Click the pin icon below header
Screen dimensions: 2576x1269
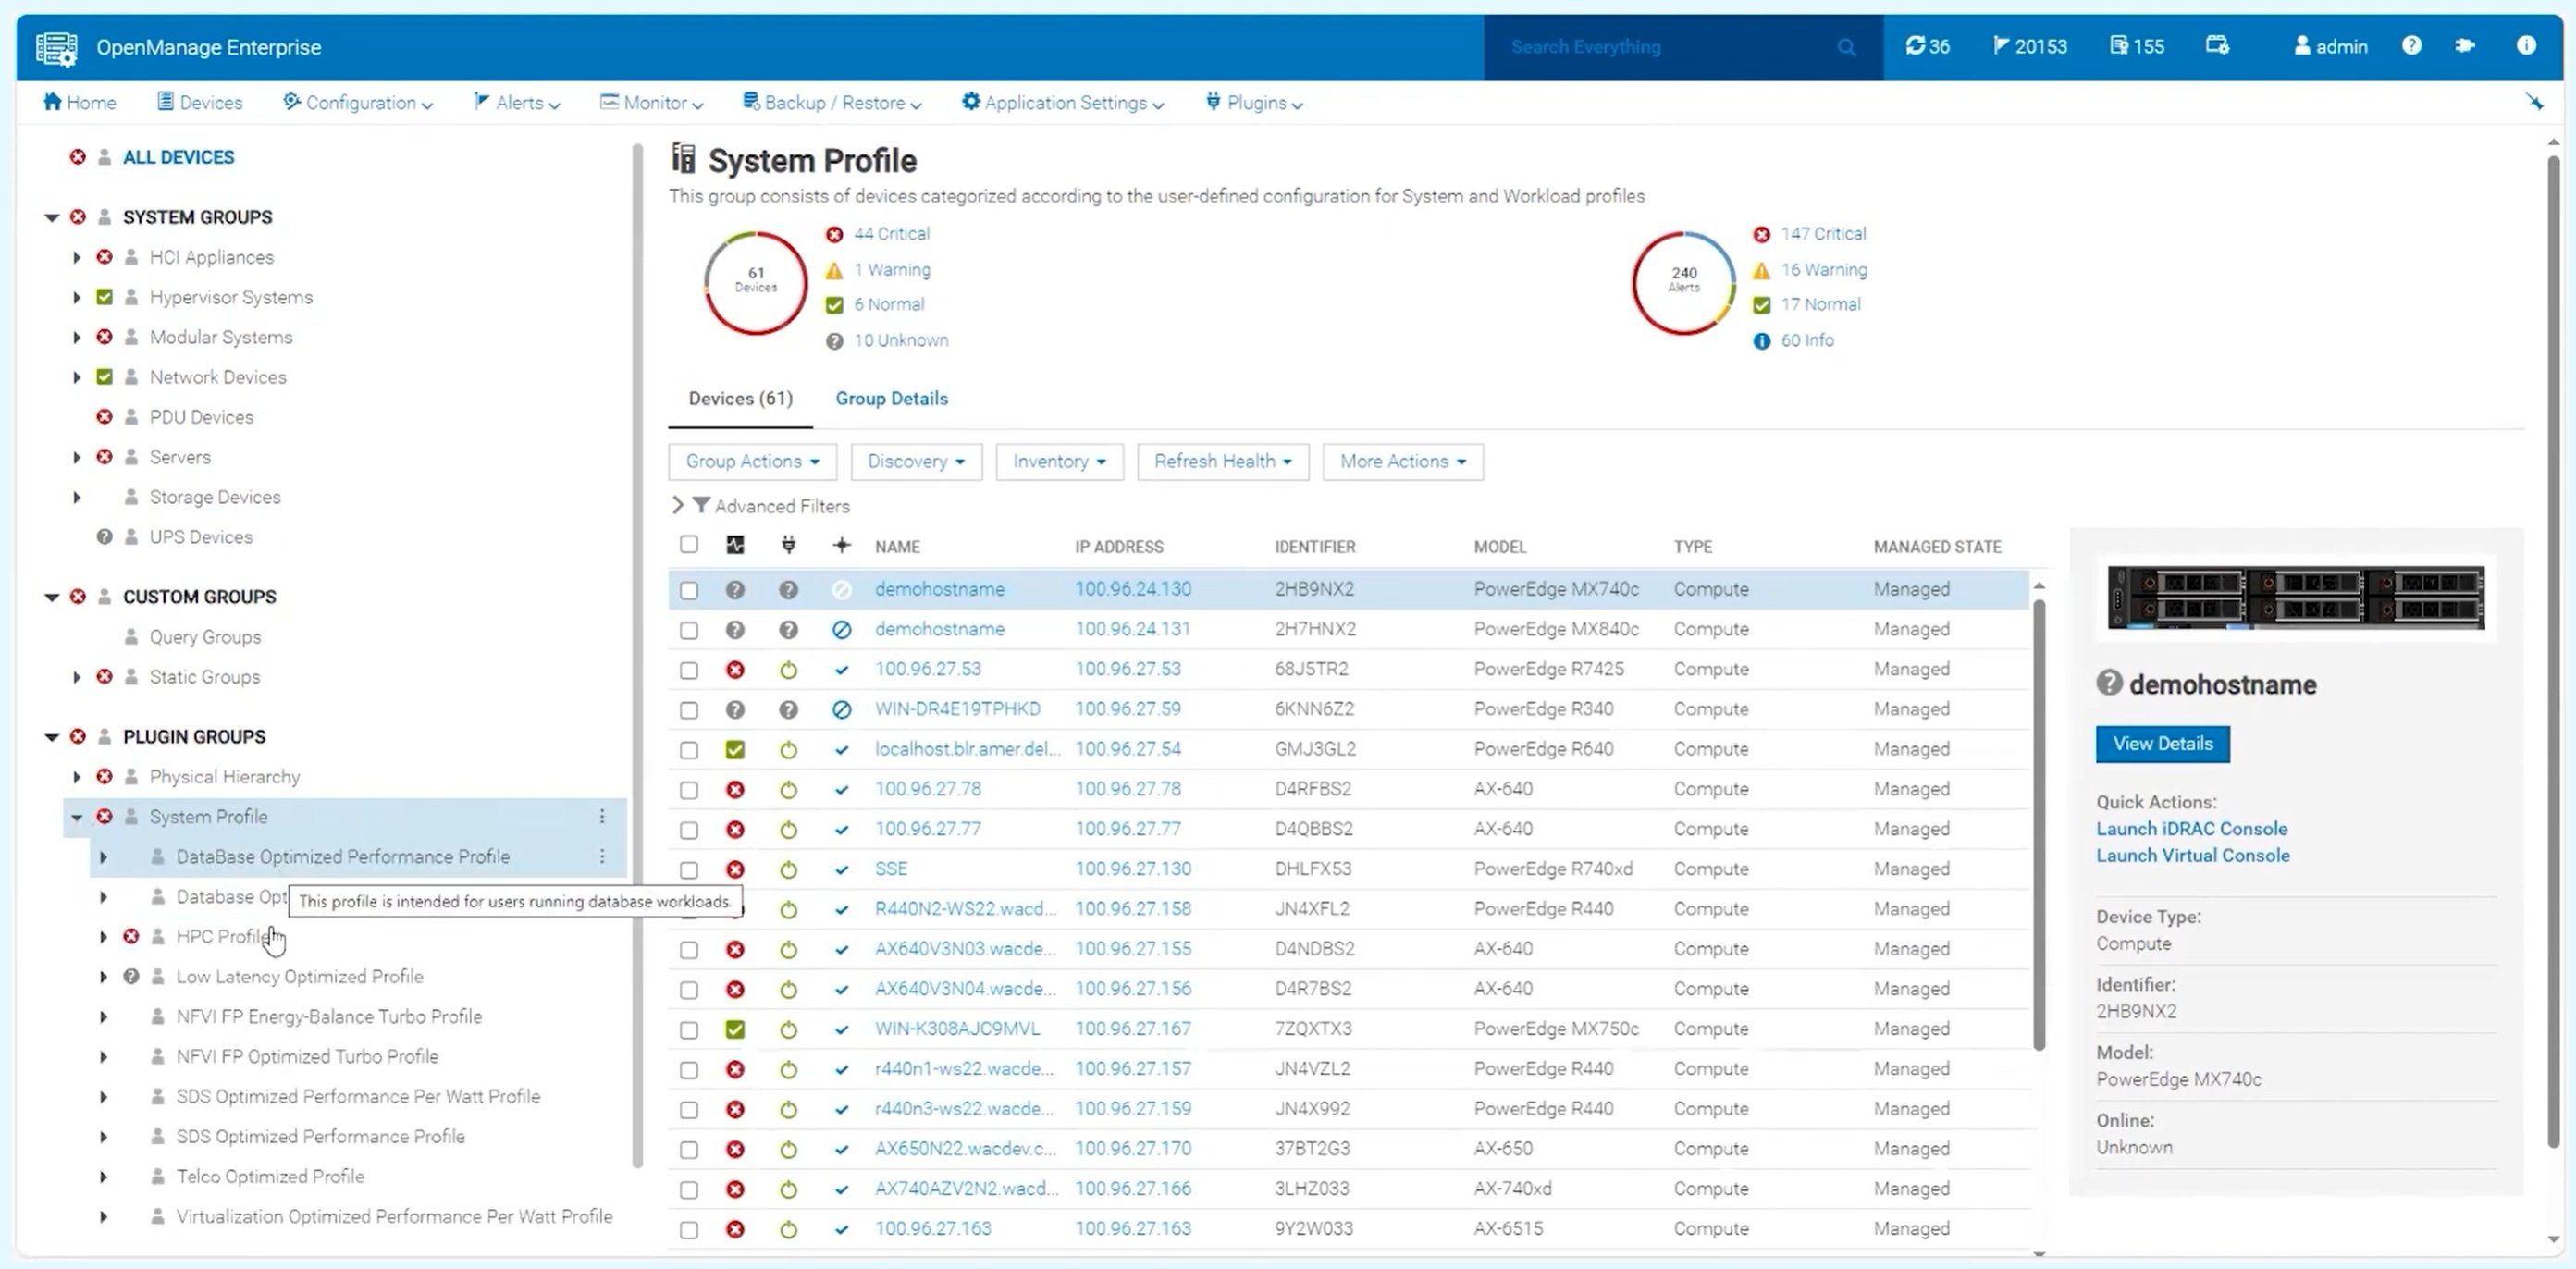pyautogui.click(x=2534, y=102)
